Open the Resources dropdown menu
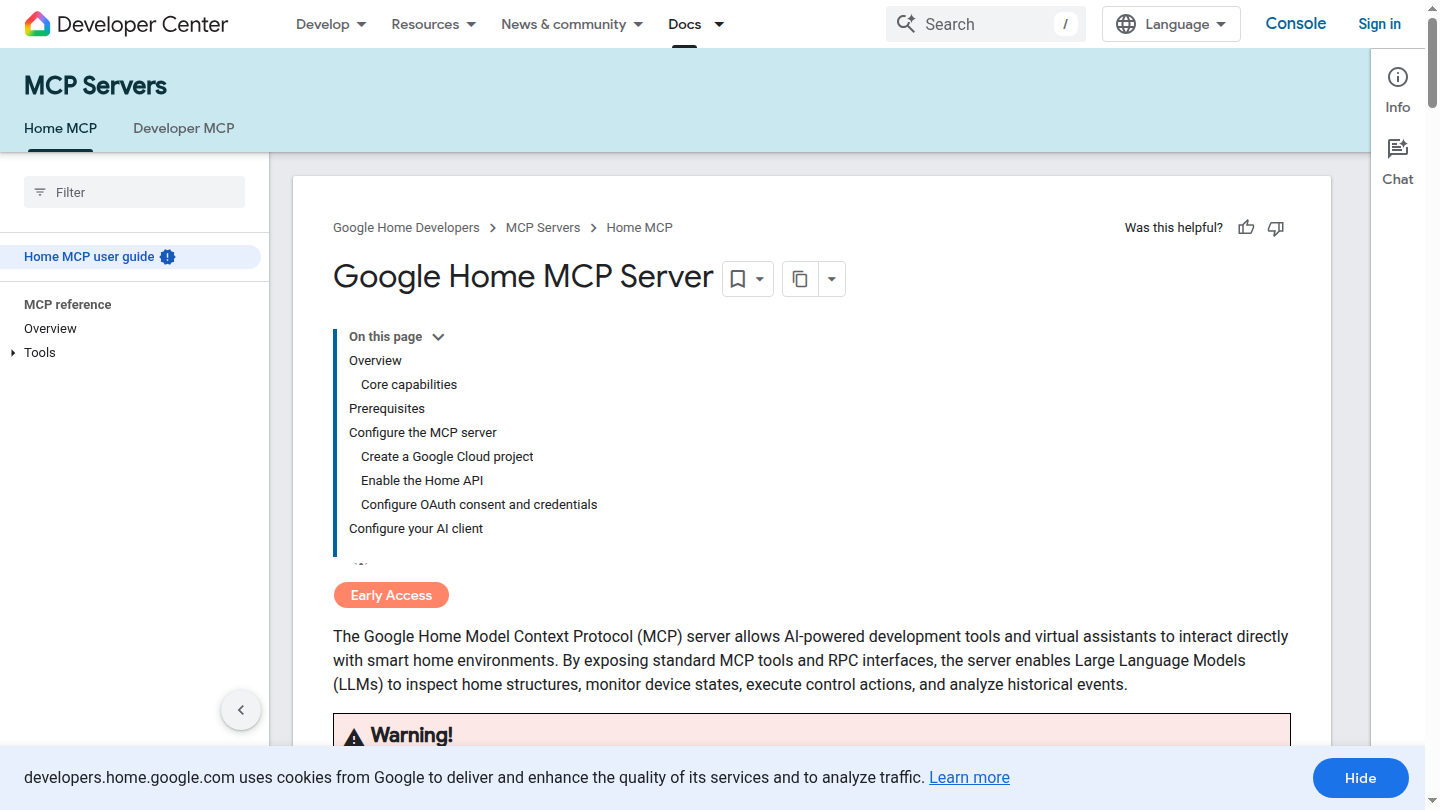This screenshot has width=1440, height=810. [434, 24]
